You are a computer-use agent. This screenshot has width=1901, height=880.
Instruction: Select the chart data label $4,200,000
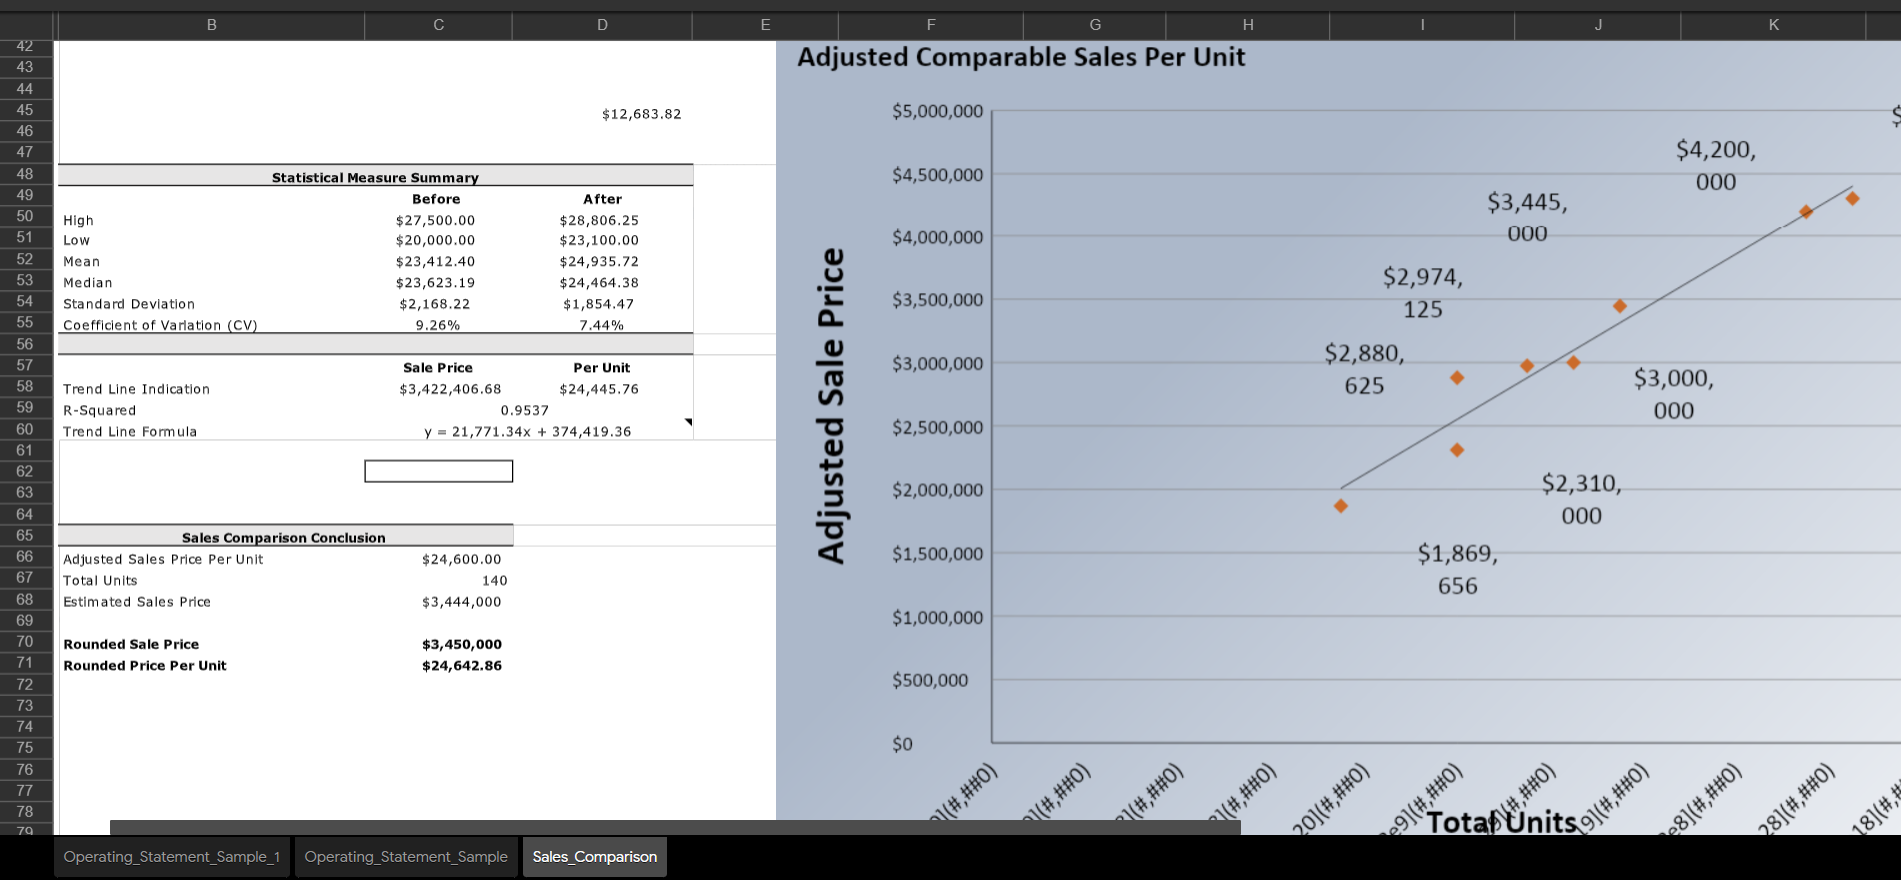click(x=1716, y=166)
